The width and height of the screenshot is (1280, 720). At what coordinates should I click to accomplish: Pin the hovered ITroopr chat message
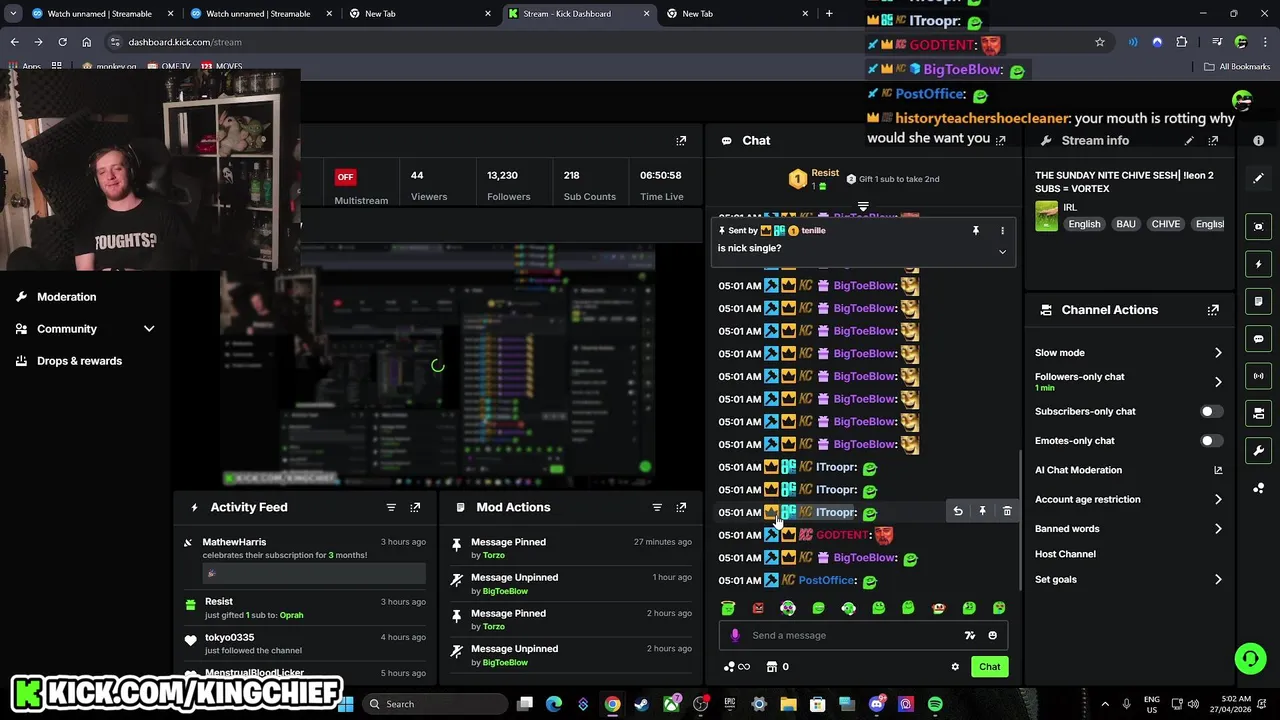(x=982, y=512)
